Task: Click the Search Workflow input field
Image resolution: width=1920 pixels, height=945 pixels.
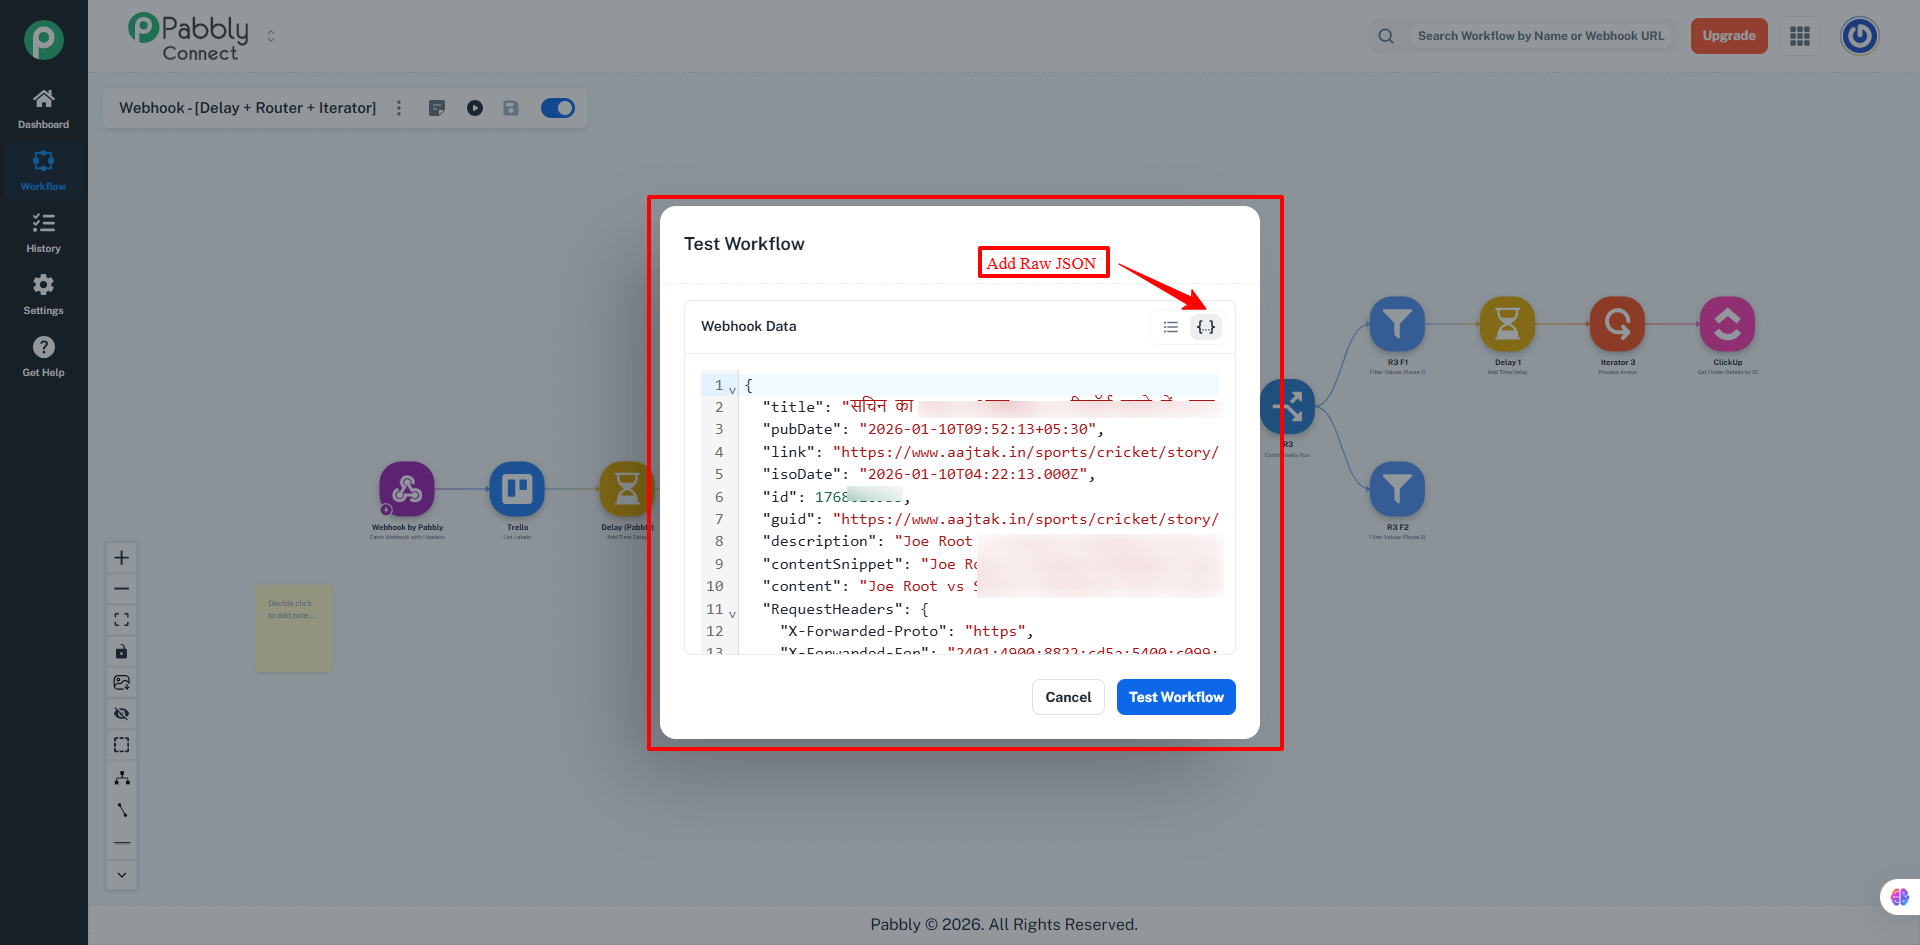Action: (x=1540, y=36)
